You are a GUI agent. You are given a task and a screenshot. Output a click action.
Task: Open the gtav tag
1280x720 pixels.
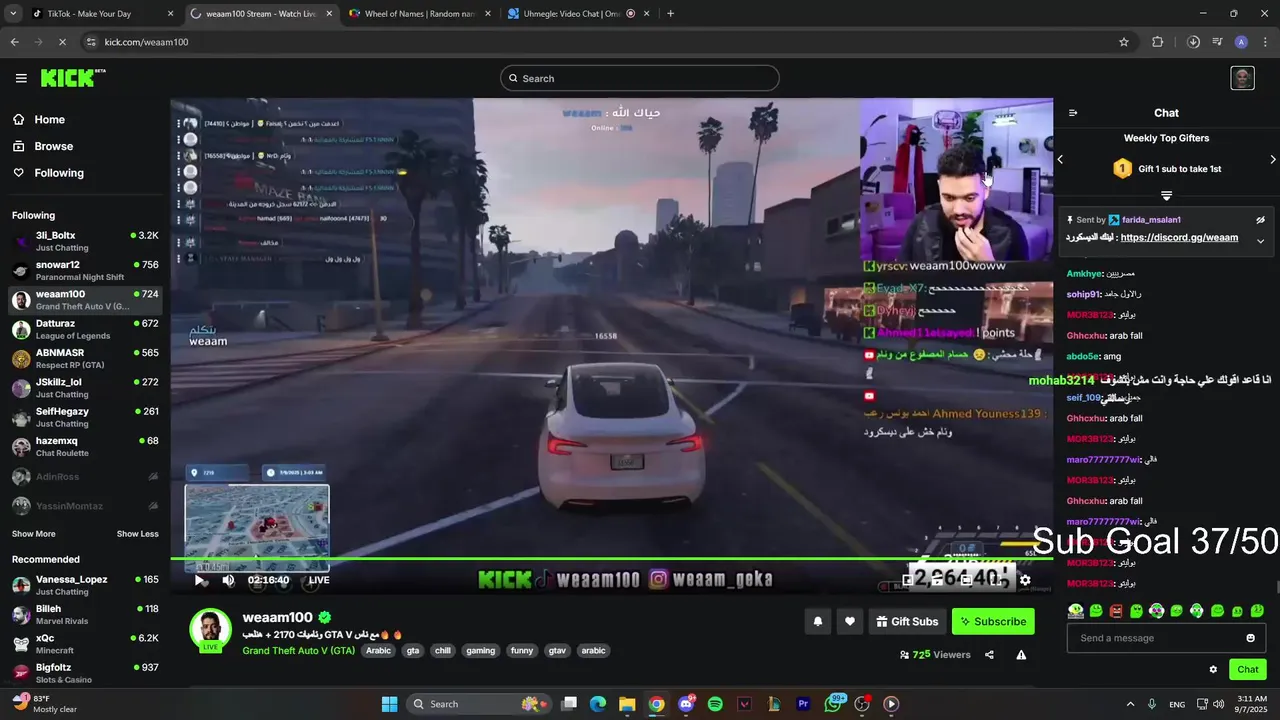coord(557,651)
